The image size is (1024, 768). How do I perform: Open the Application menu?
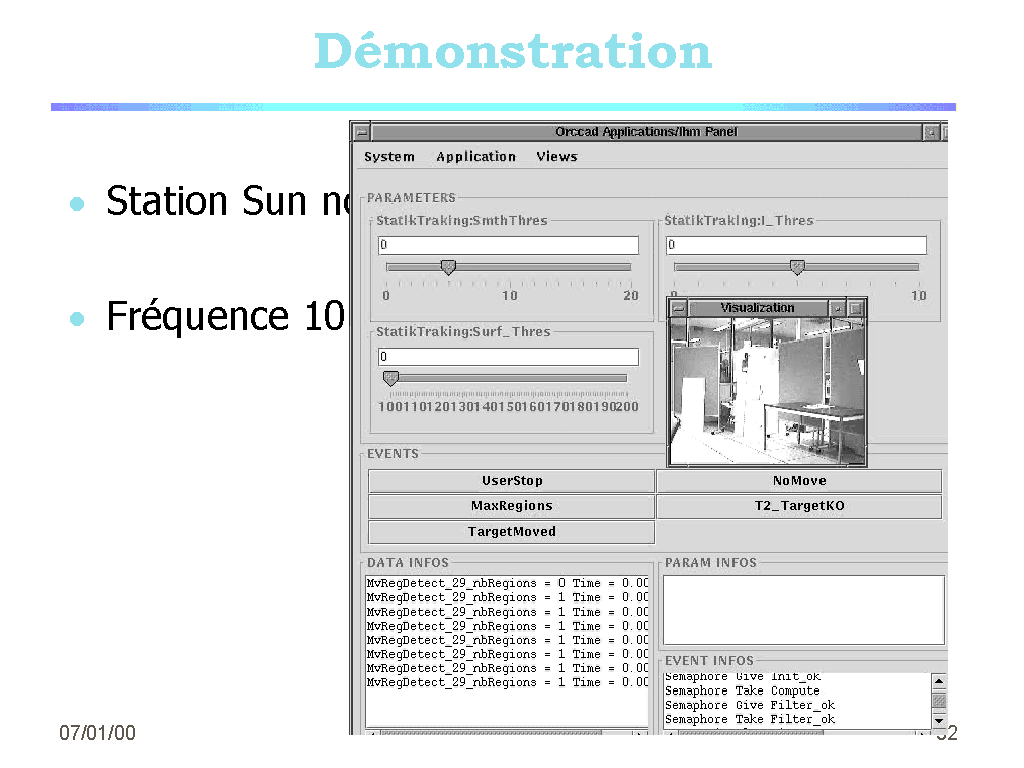[x=476, y=157]
